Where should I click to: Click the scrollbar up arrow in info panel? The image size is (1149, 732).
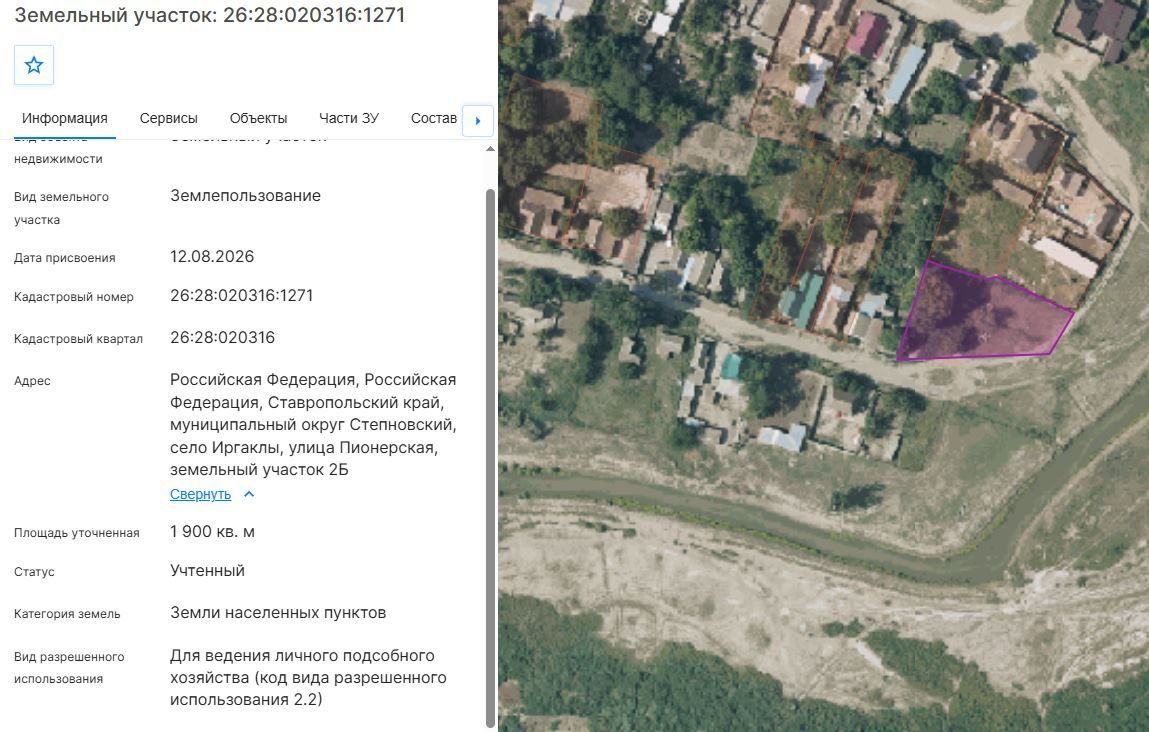490,149
